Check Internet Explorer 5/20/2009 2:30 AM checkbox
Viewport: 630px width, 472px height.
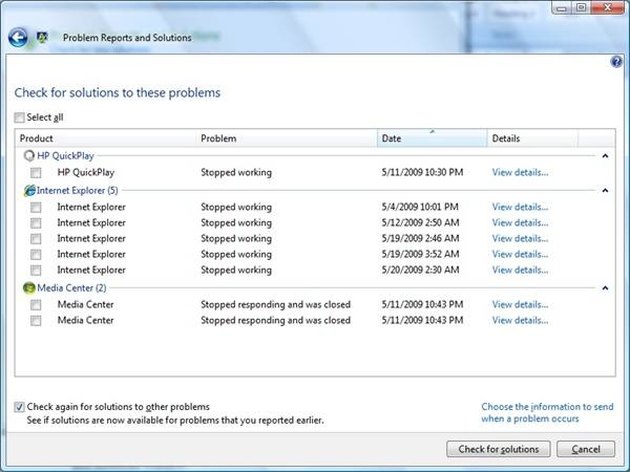coord(36,270)
